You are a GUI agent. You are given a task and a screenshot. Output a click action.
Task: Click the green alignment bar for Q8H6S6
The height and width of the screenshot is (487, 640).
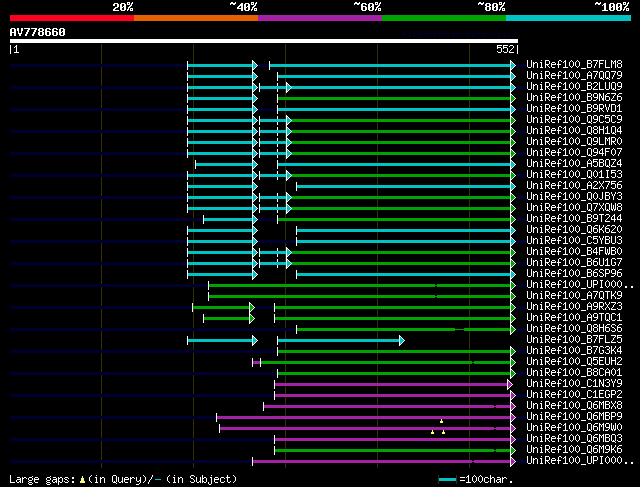pyautogui.click(x=406, y=329)
